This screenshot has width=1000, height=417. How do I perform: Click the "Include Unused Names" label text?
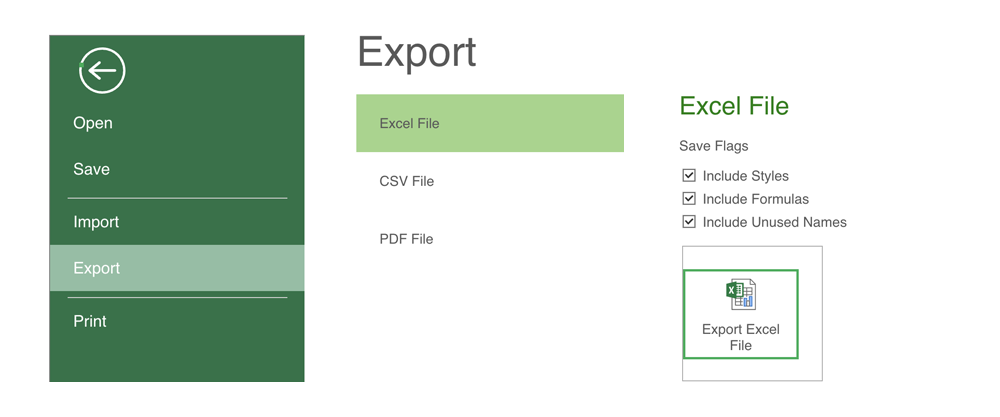tap(775, 222)
